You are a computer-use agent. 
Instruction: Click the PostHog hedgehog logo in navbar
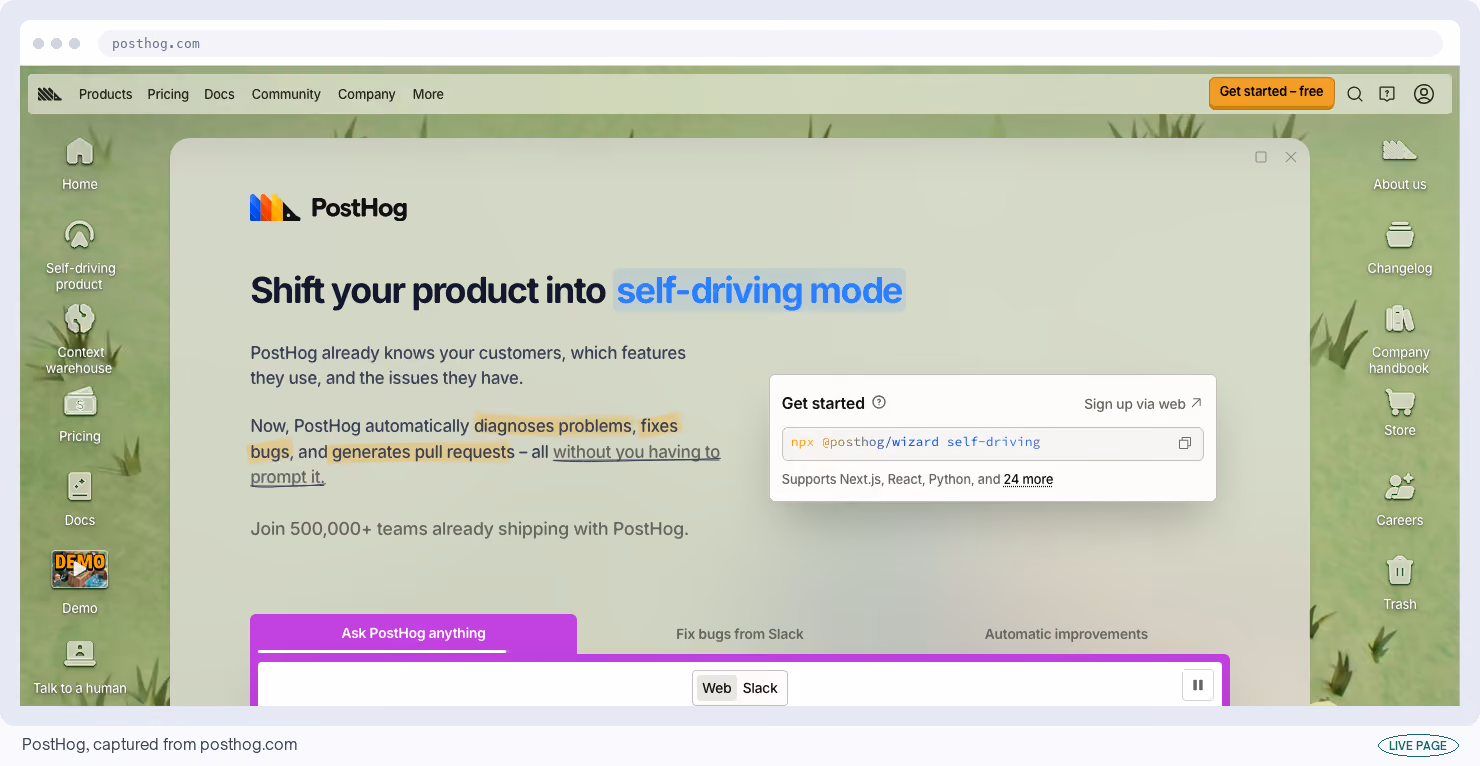[x=50, y=94]
